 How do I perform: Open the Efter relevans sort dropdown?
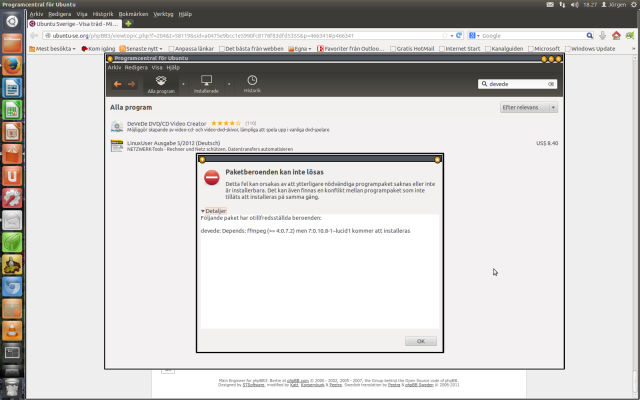(529, 107)
